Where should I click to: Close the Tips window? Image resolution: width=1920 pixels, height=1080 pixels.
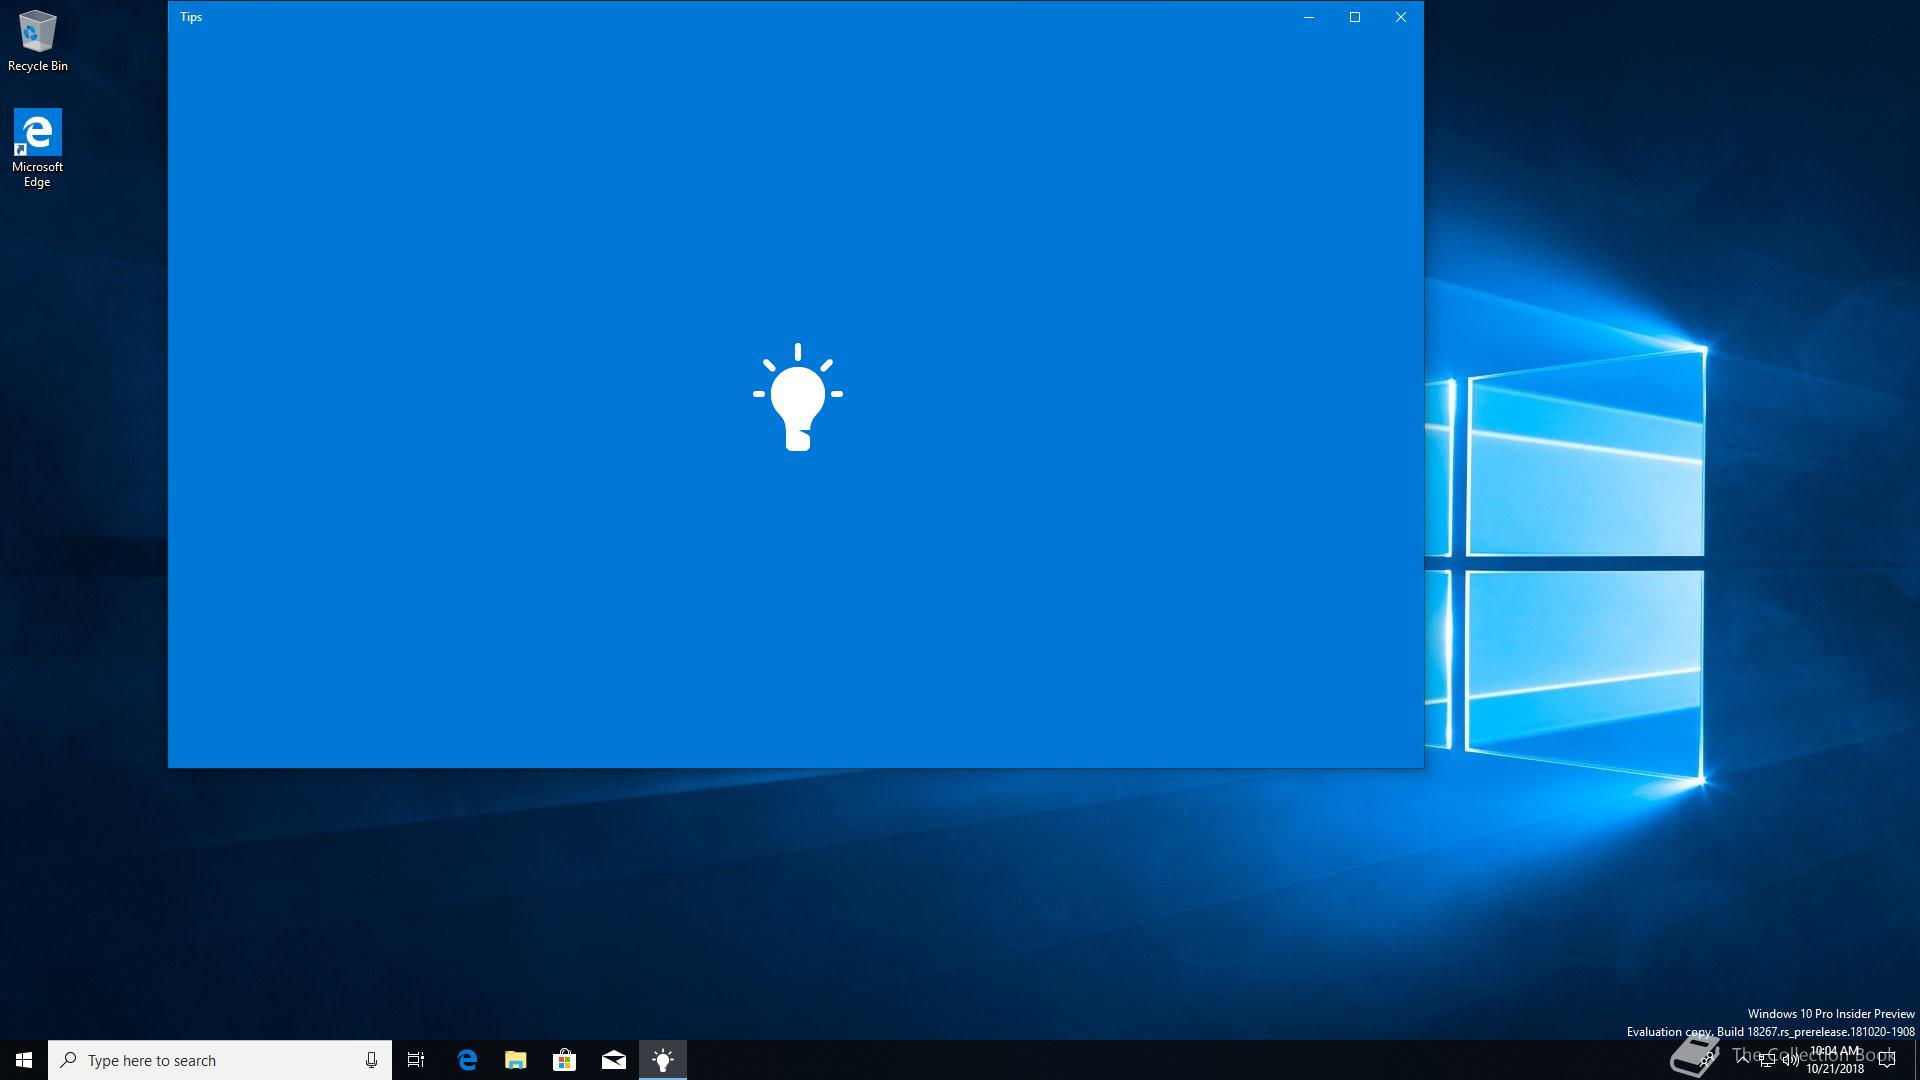click(x=1401, y=17)
